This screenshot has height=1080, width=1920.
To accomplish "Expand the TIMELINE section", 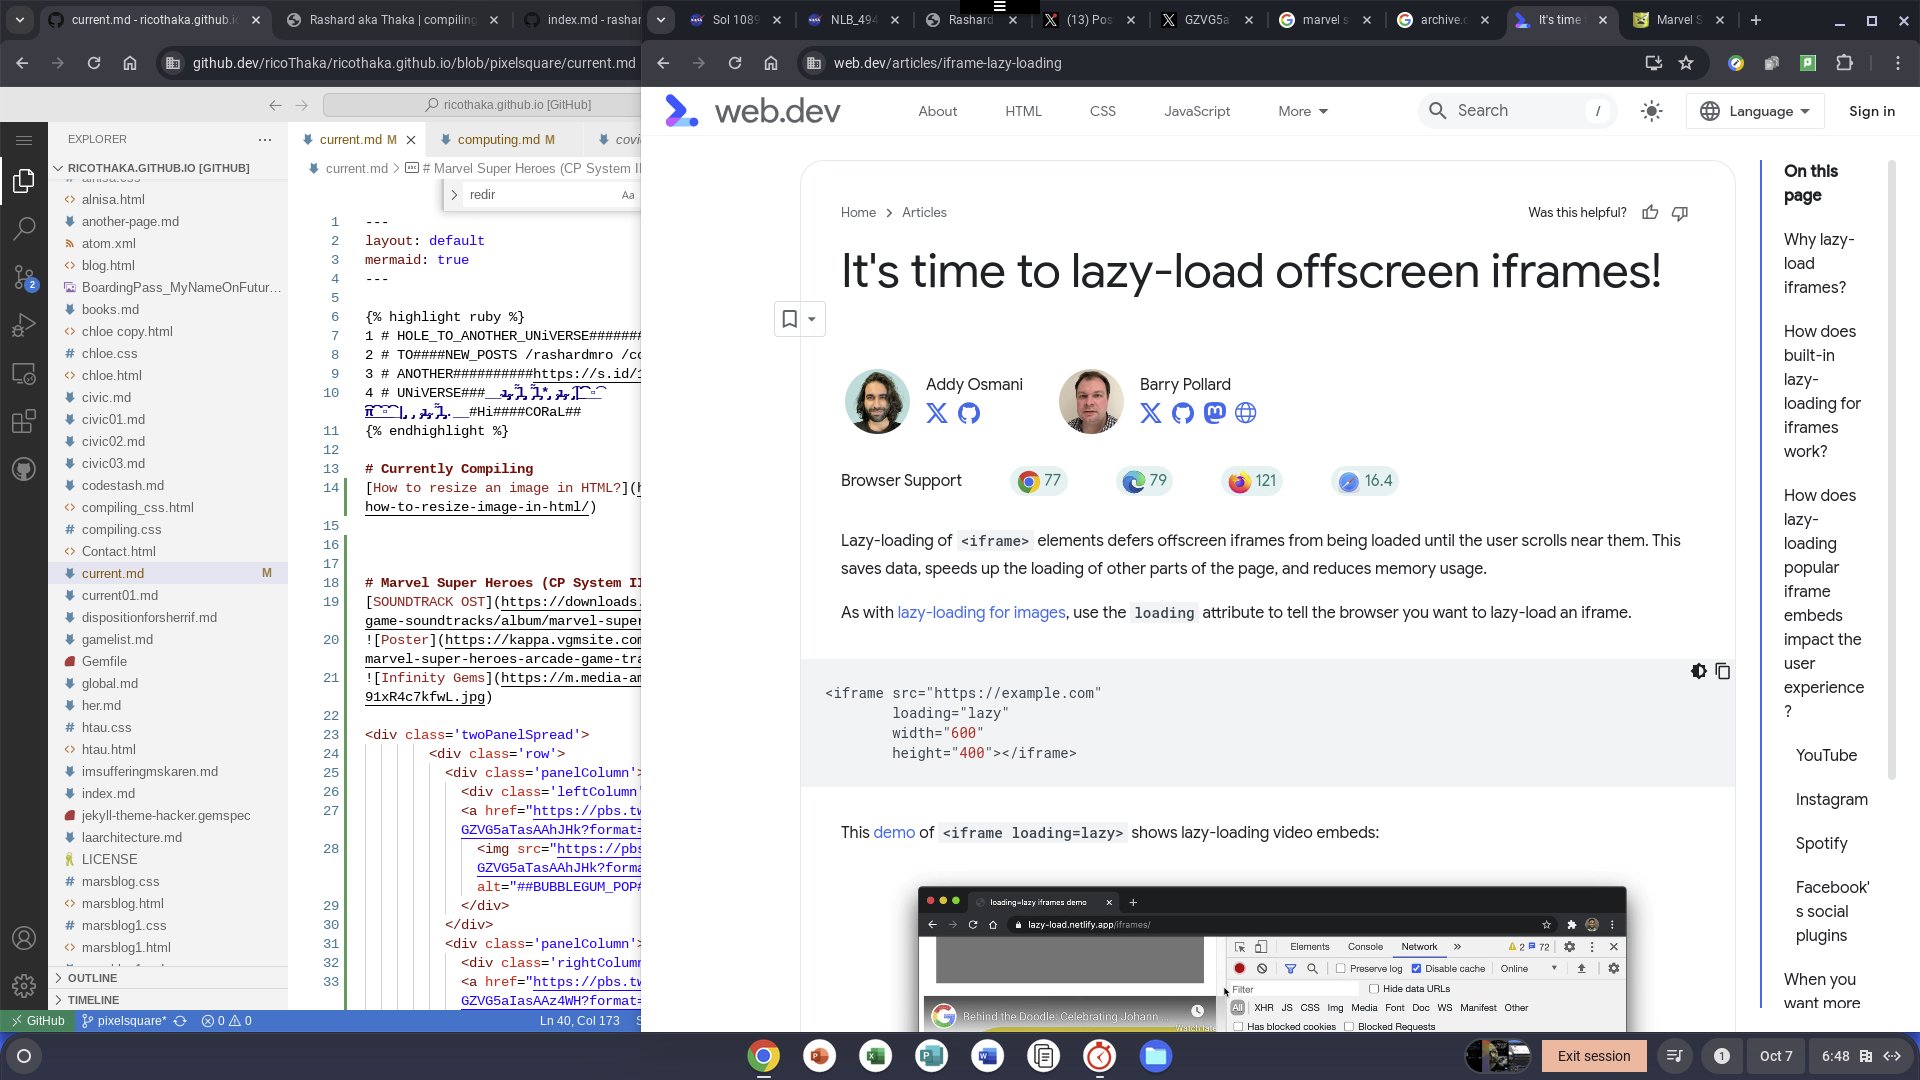I will [93, 1000].
